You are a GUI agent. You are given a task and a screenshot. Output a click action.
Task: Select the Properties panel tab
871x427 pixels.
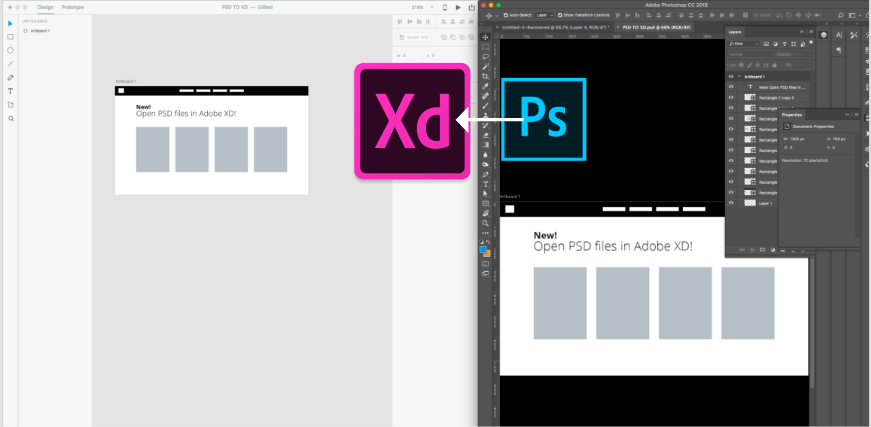point(792,115)
